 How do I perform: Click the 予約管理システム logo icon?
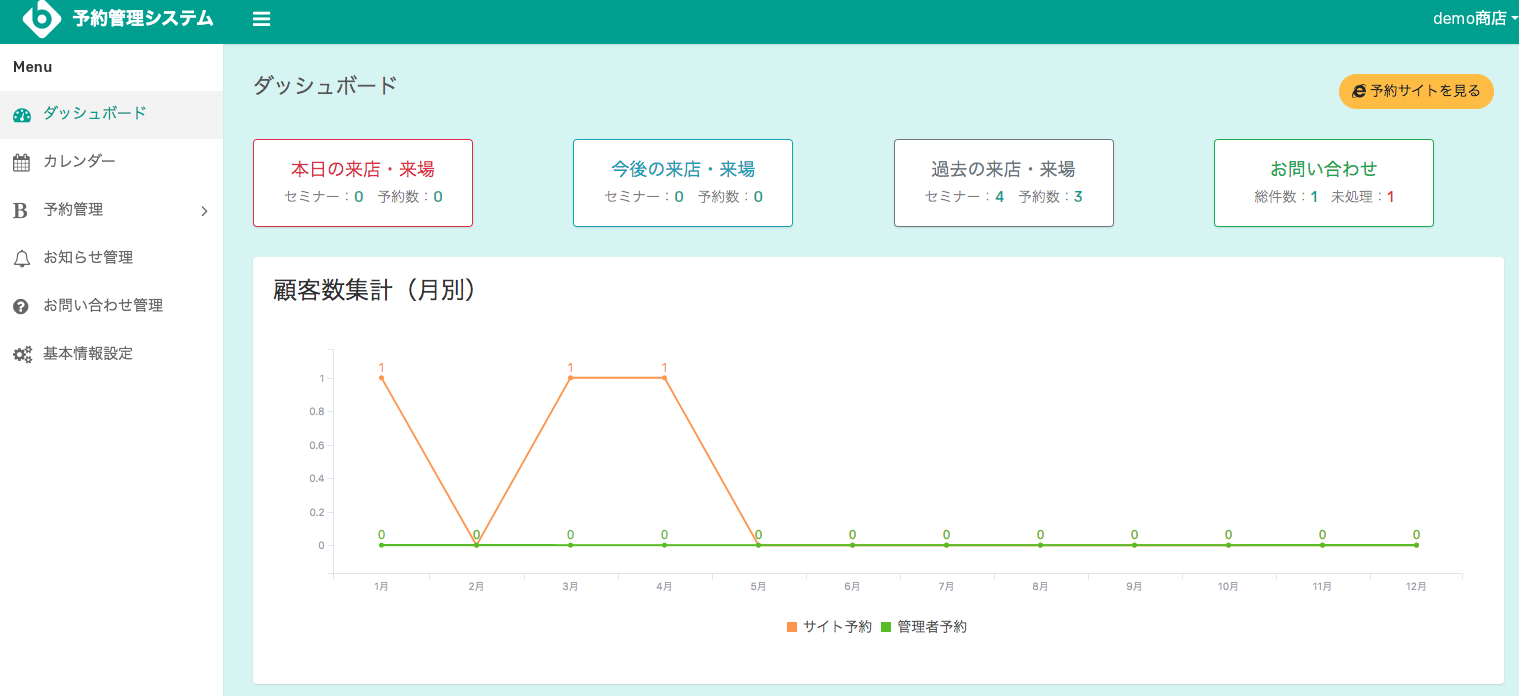41,17
